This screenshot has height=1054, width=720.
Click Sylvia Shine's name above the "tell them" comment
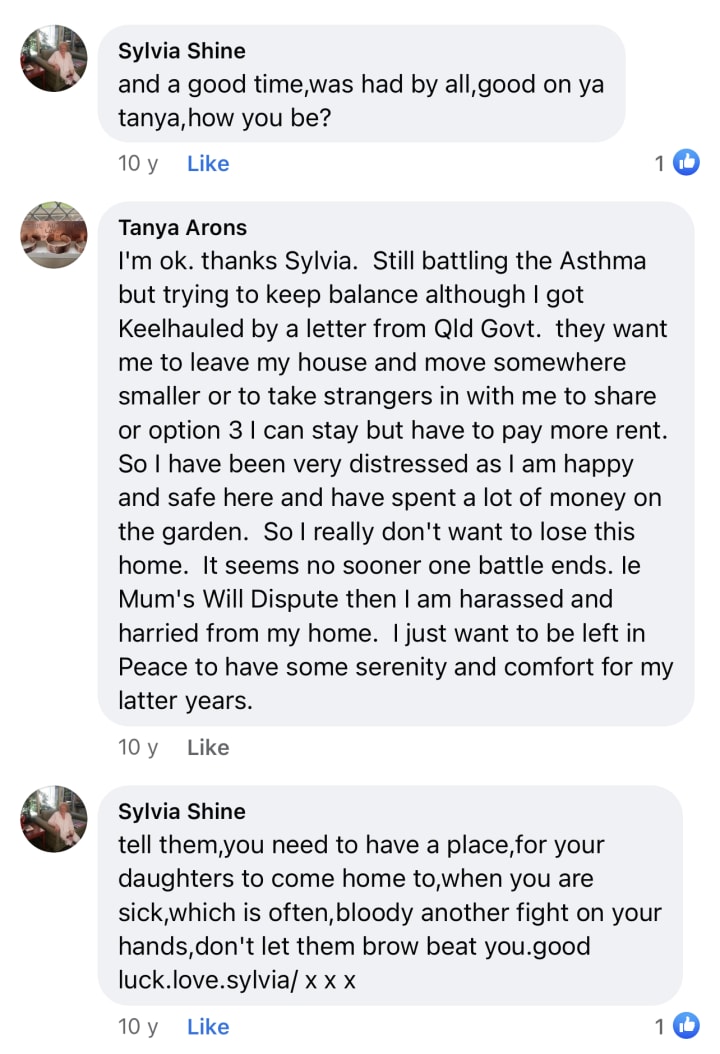[182, 811]
